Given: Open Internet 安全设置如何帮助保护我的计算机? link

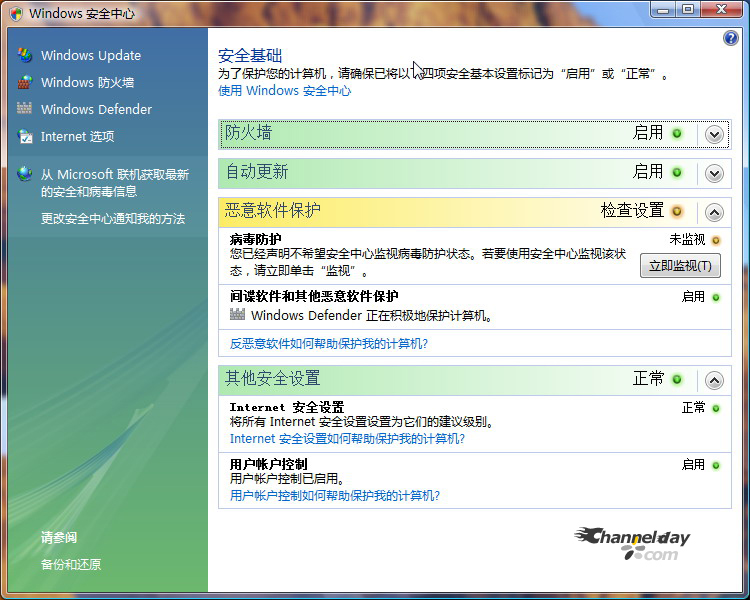Looking at the screenshot, I should point(347,439).
